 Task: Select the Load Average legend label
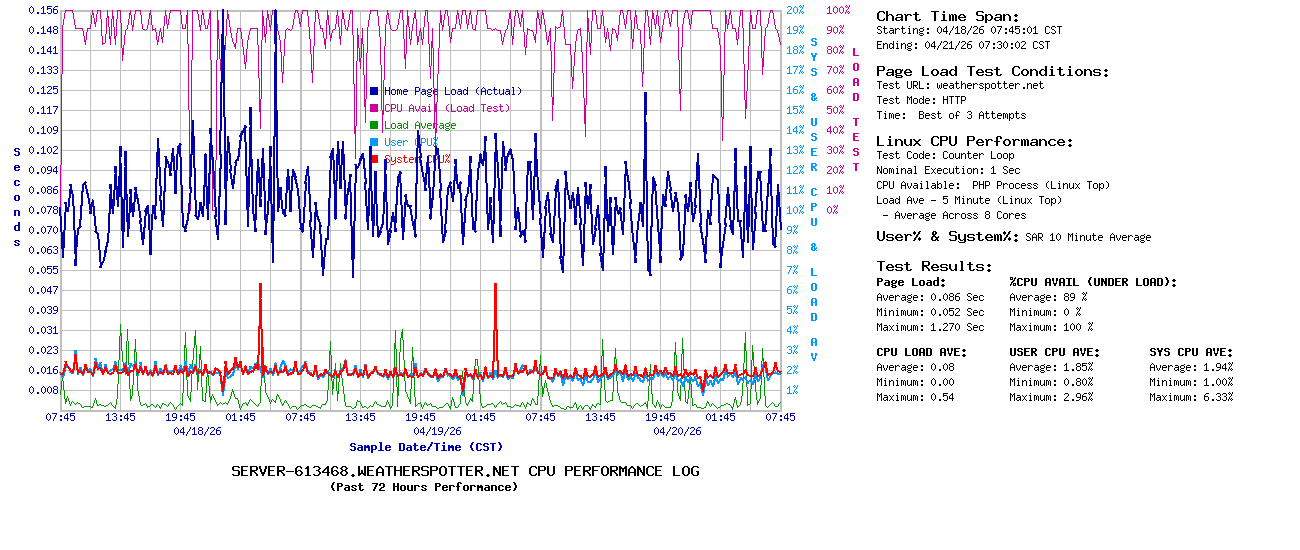point(420,125)
